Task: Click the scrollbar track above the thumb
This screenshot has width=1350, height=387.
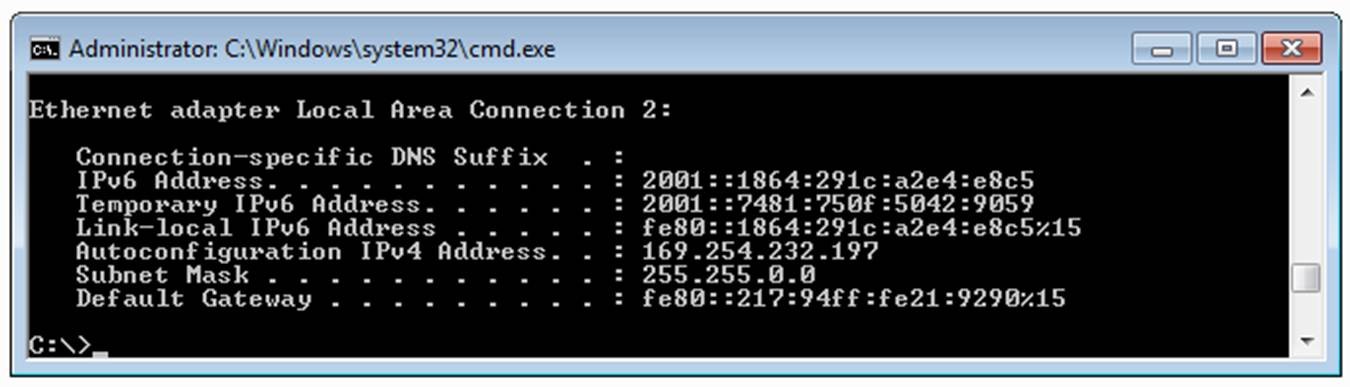Action: [1306, 184]
